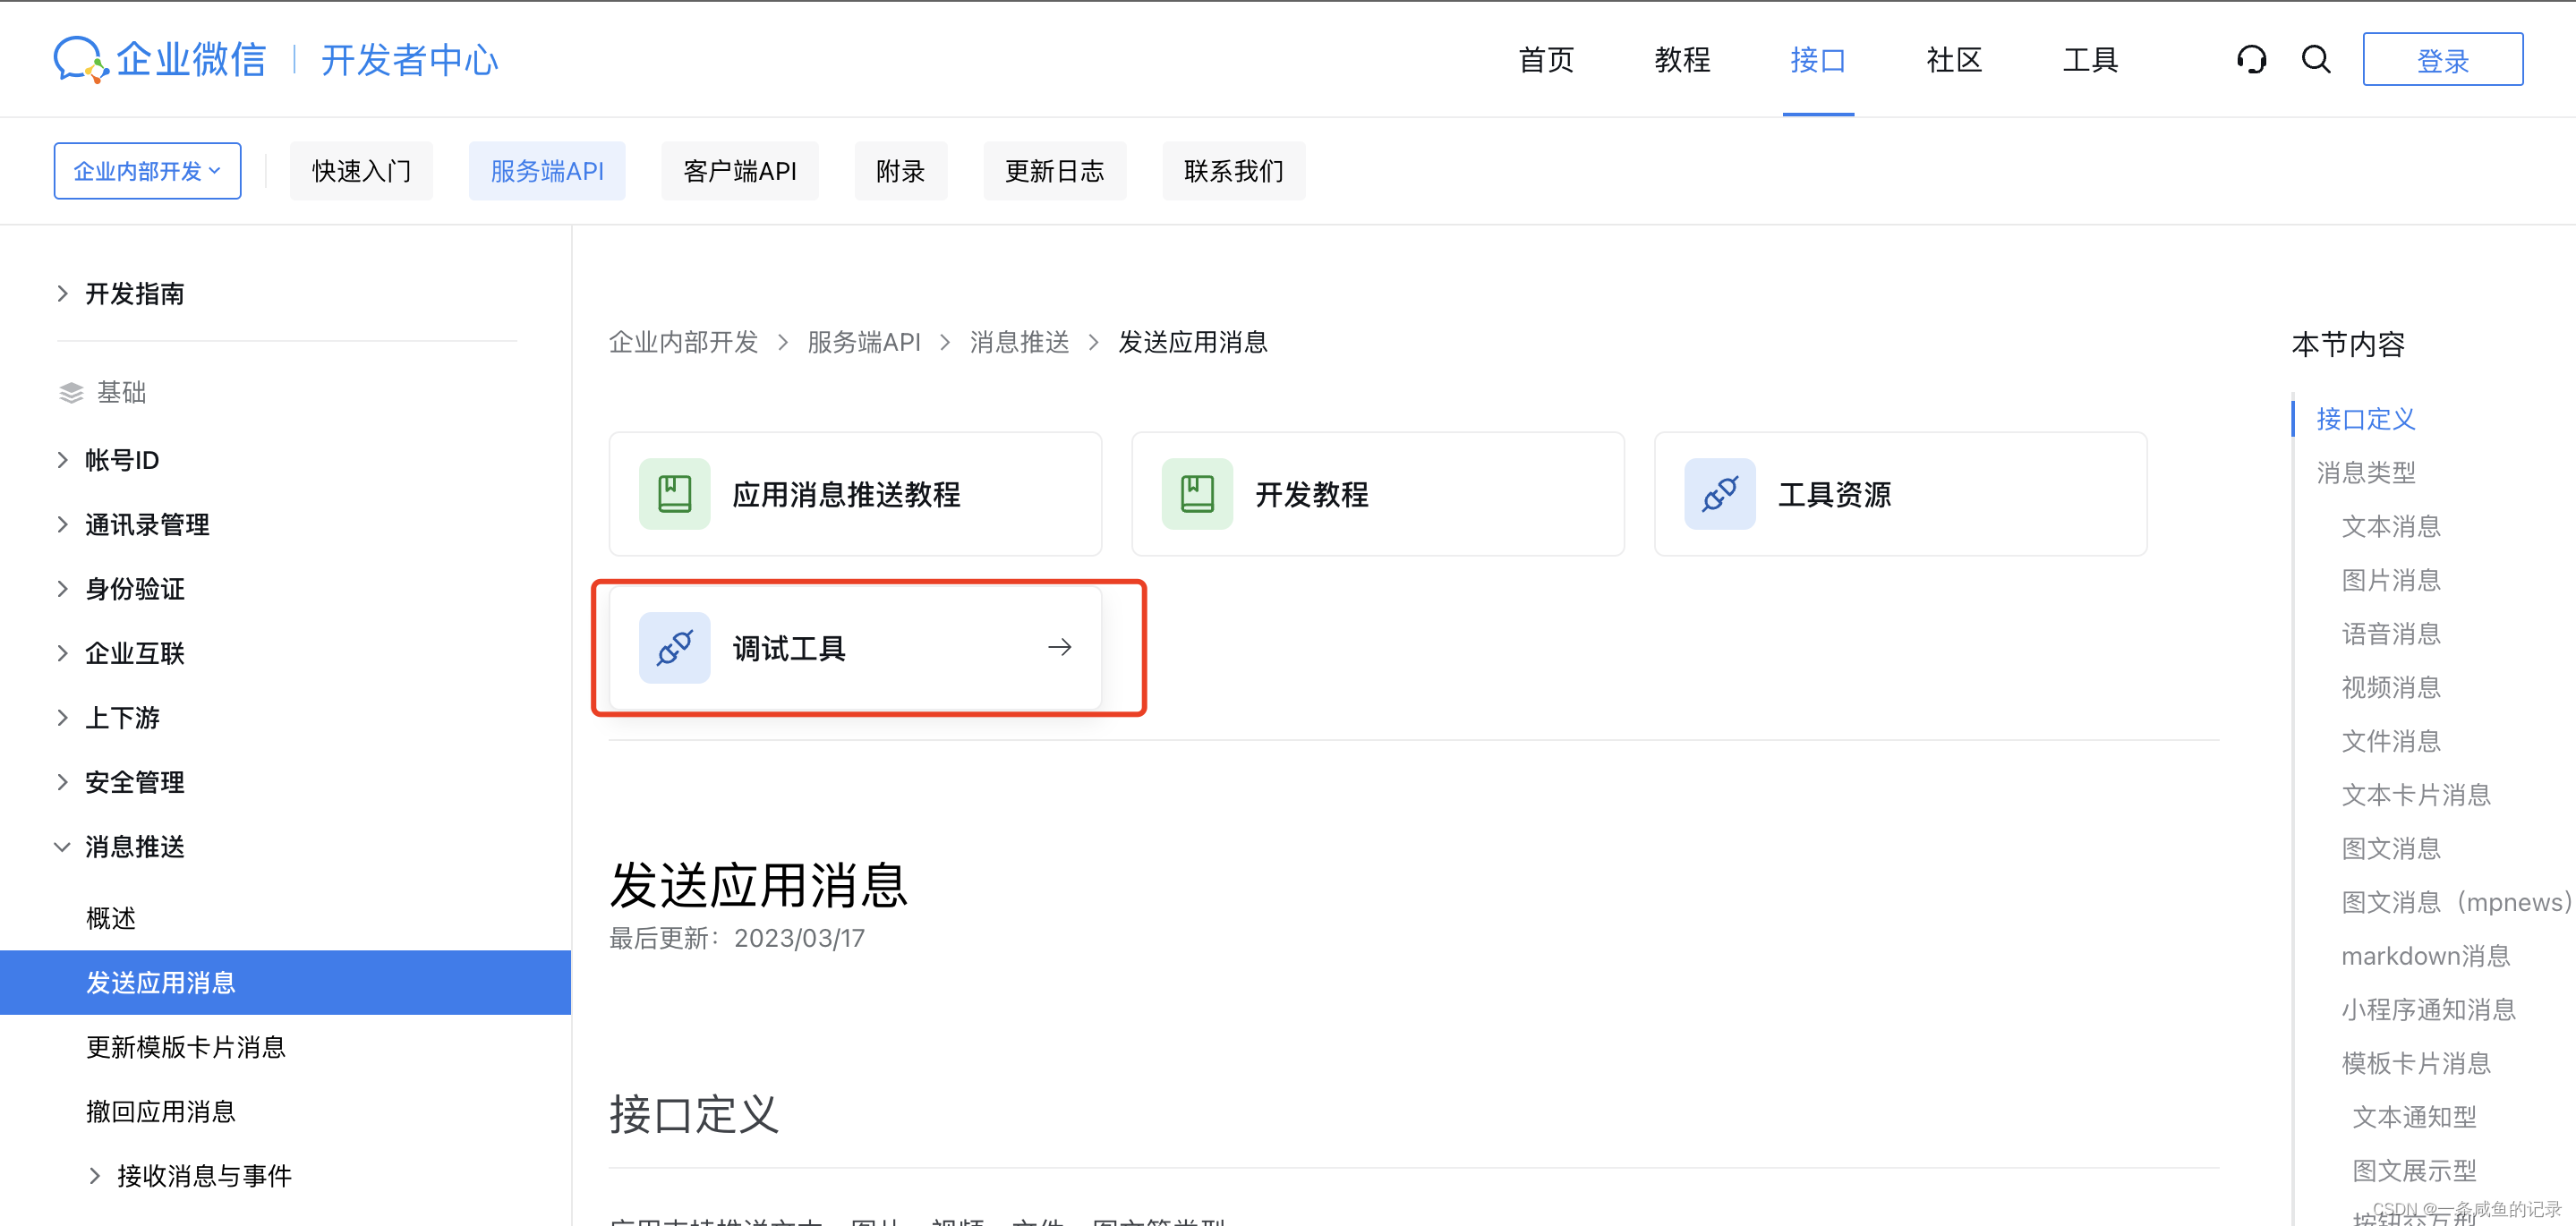Image resolution: width=2576 pixels, height=1226 pixels.
Task: Switch to the 客户端API tab
Action: tap(739, 171)
